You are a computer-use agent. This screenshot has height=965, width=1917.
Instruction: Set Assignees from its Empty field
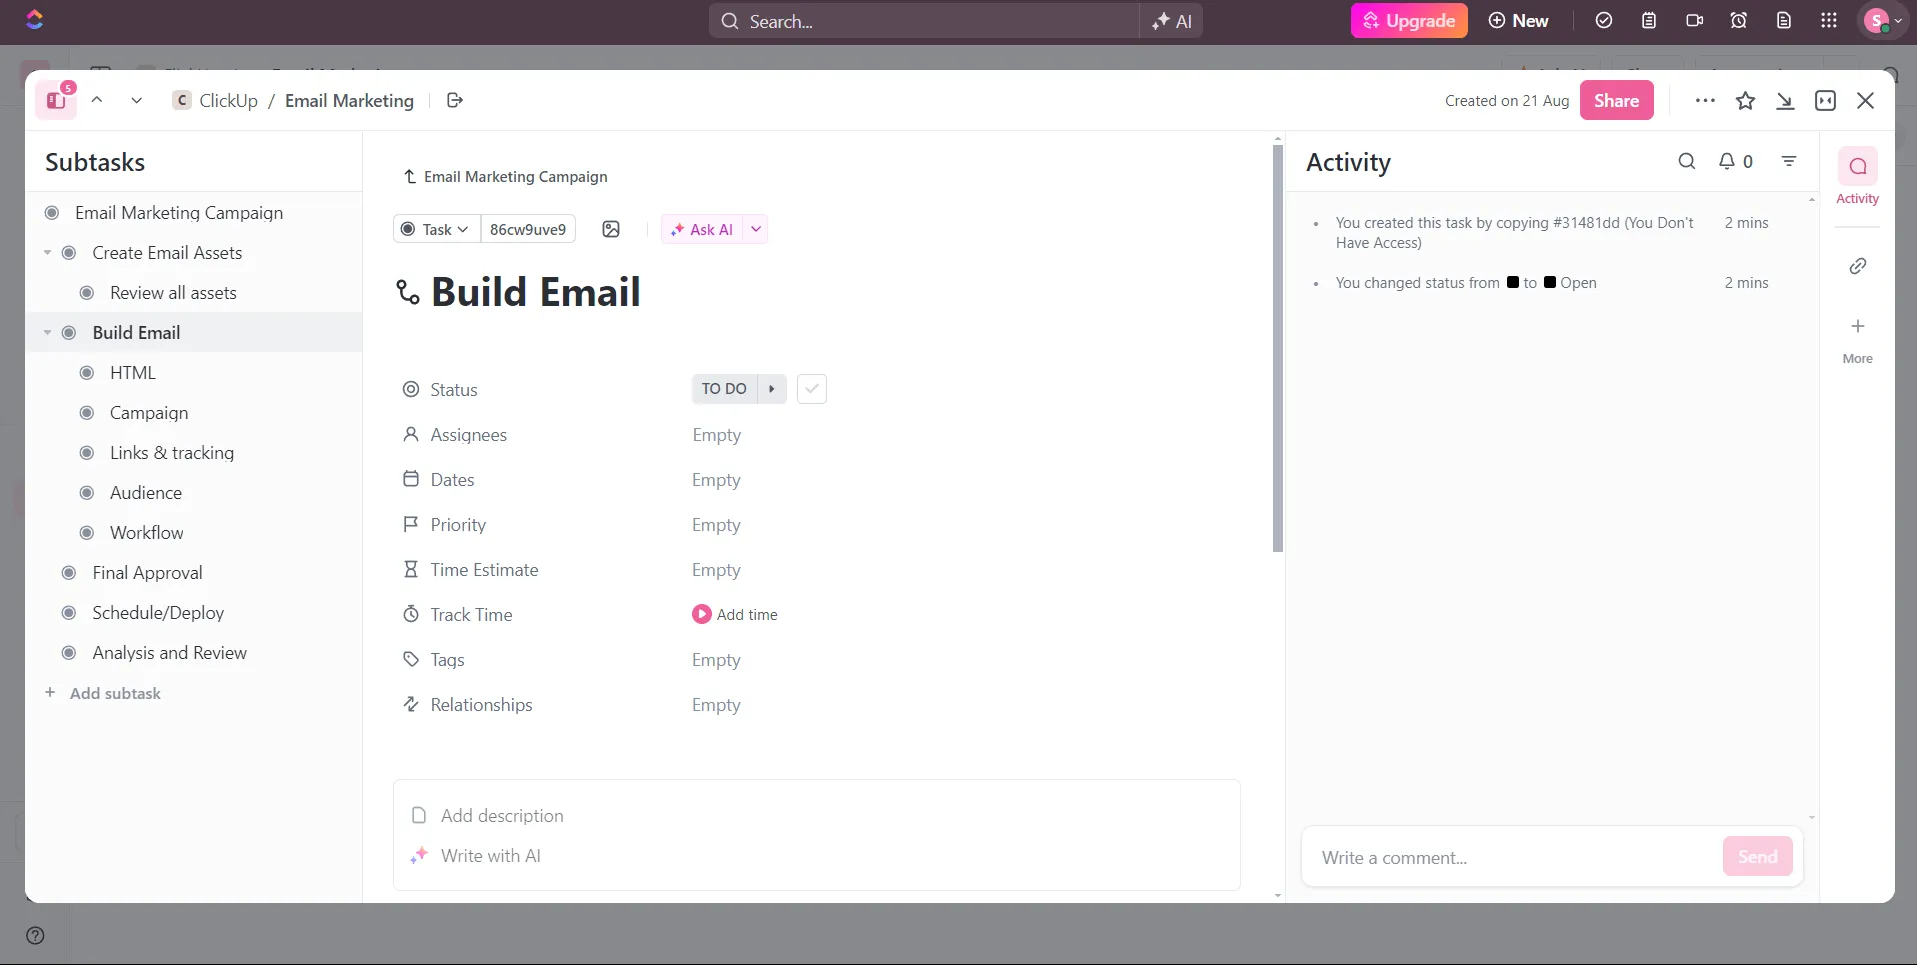[x=716, y=435]
